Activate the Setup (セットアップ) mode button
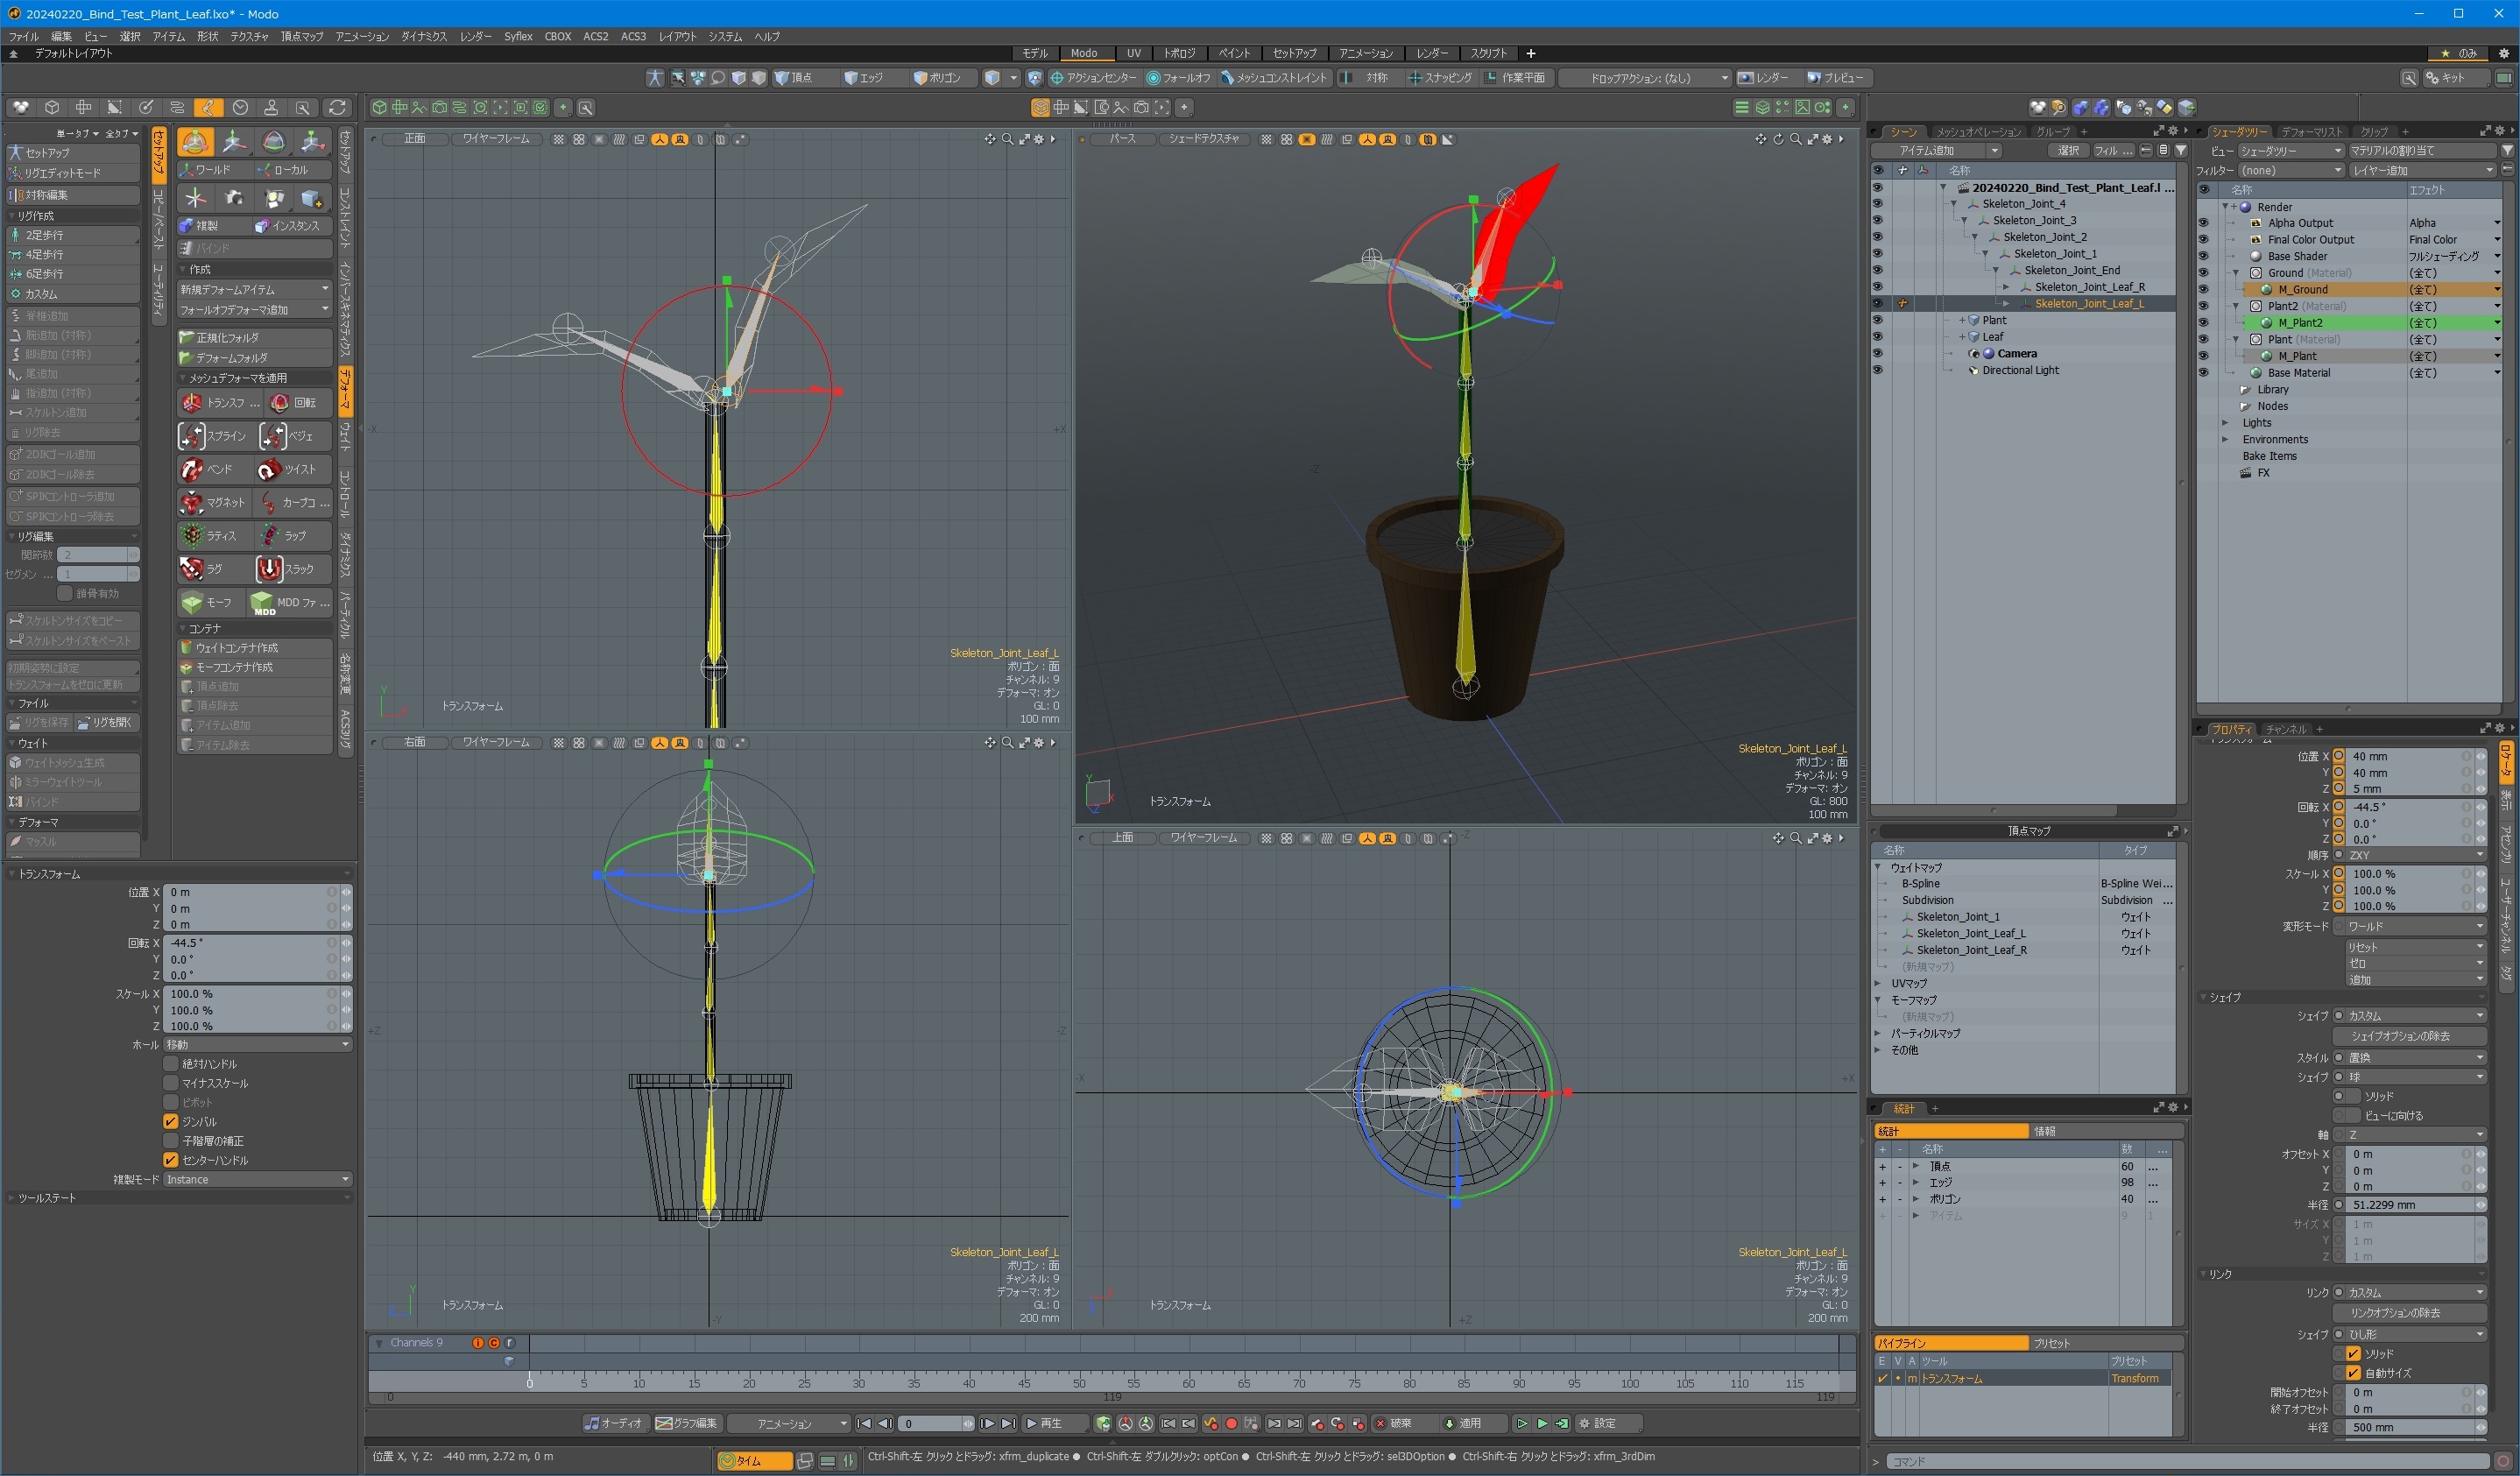This screenshot has width=2520, height=1476. 73,153
